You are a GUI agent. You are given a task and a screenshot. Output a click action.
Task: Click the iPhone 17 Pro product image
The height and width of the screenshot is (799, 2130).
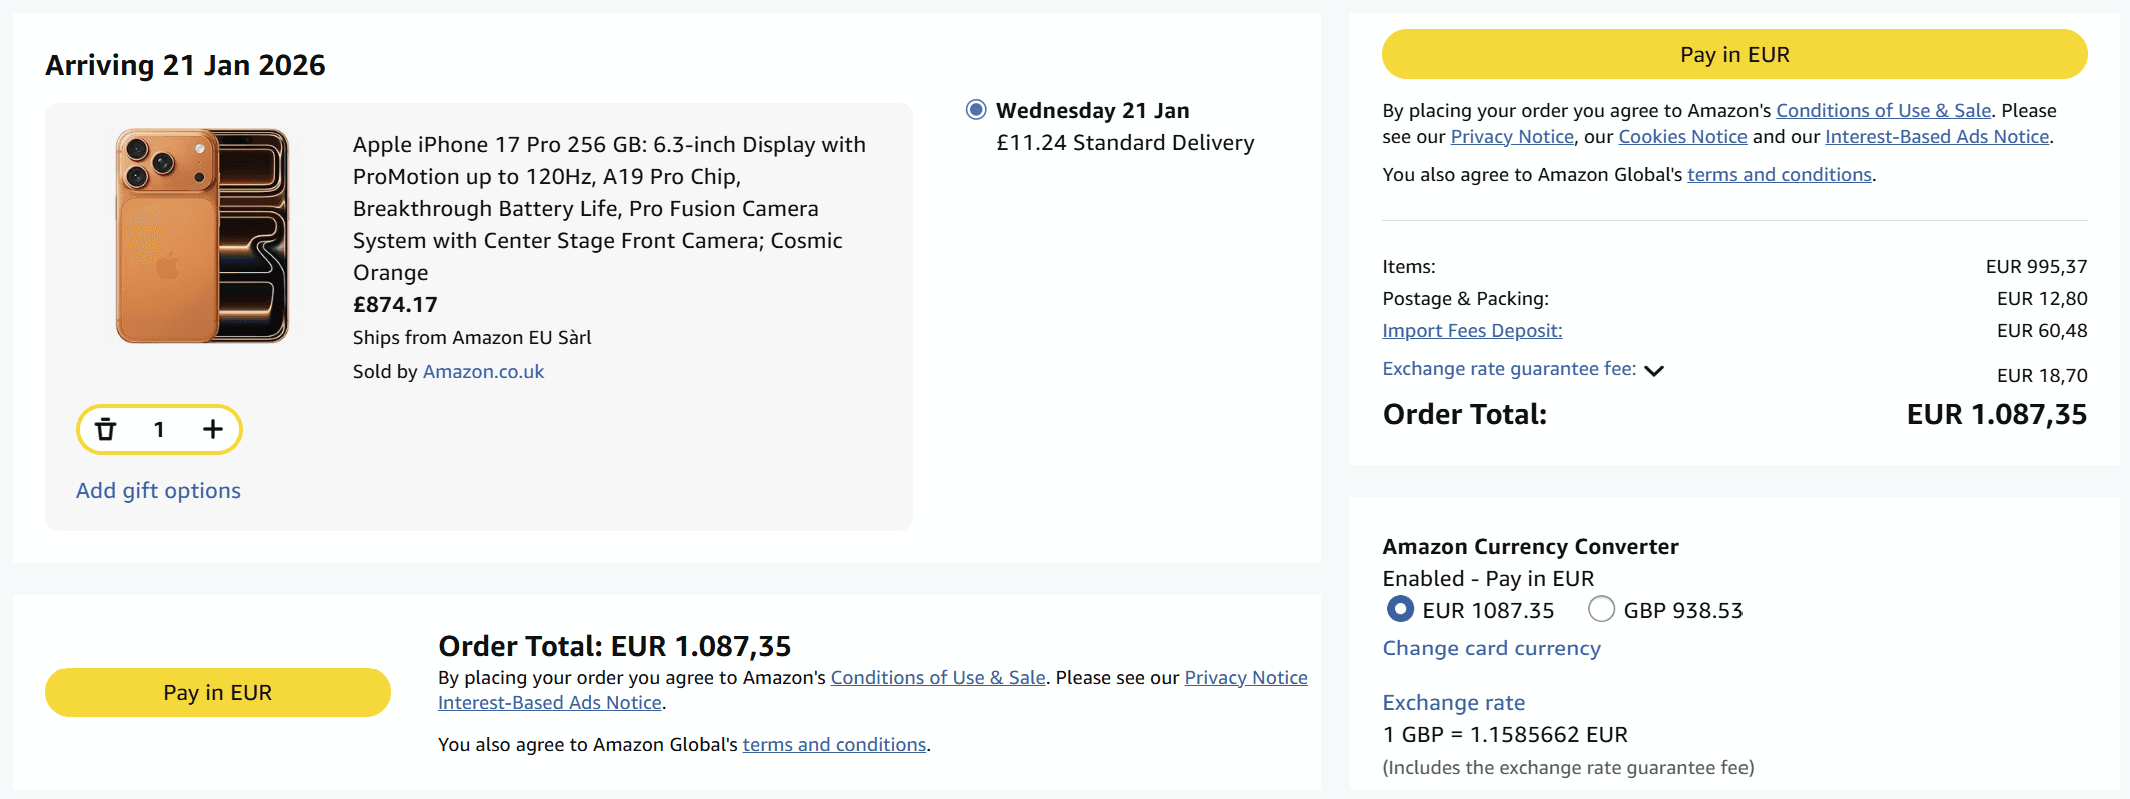202,236
